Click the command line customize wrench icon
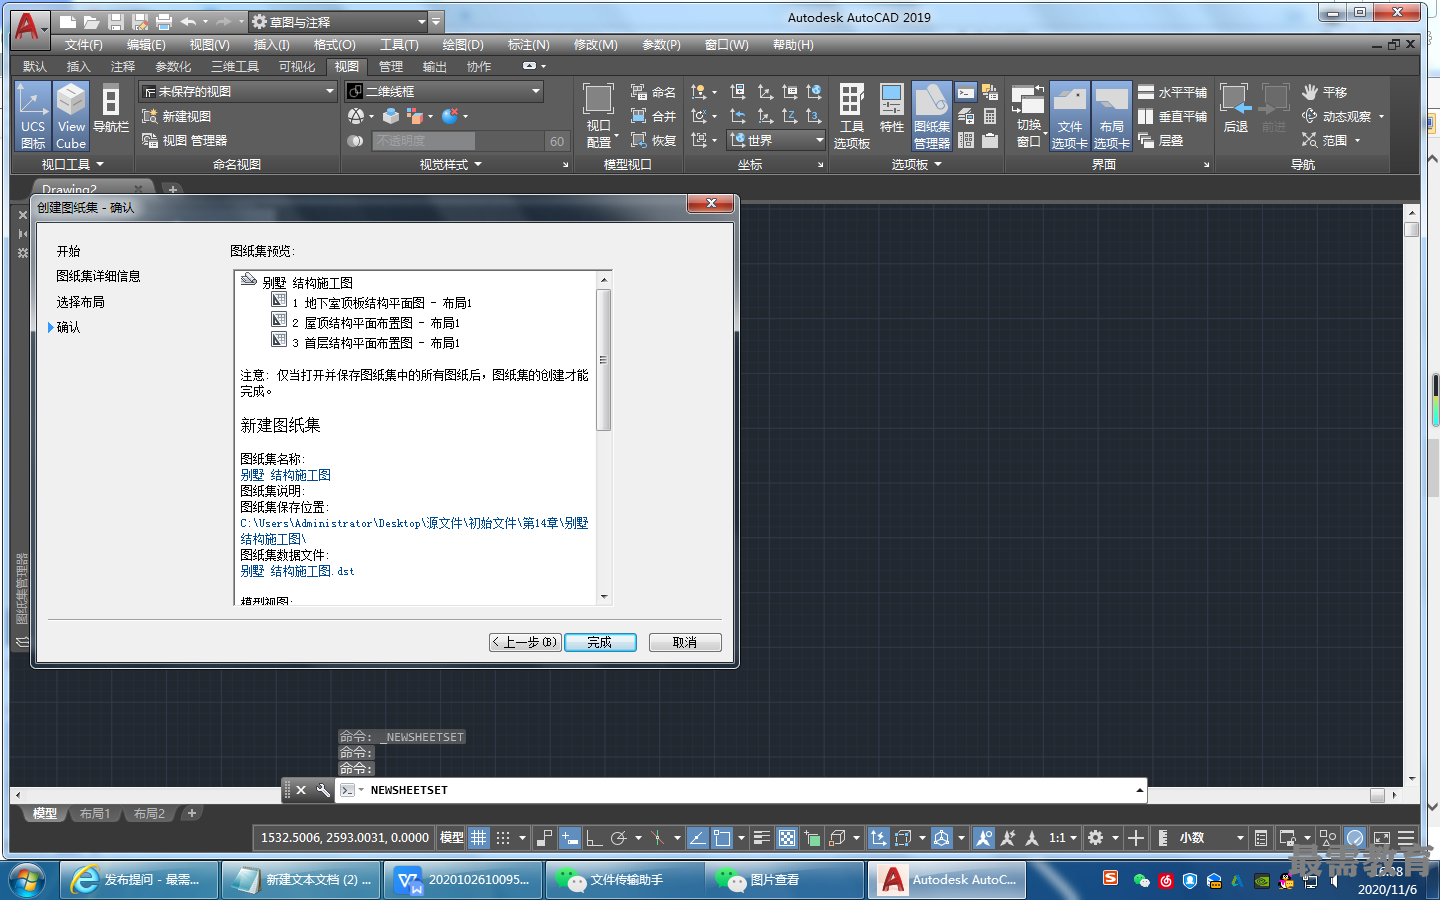This screenshot has width=1440, height=900. (323, 790)
